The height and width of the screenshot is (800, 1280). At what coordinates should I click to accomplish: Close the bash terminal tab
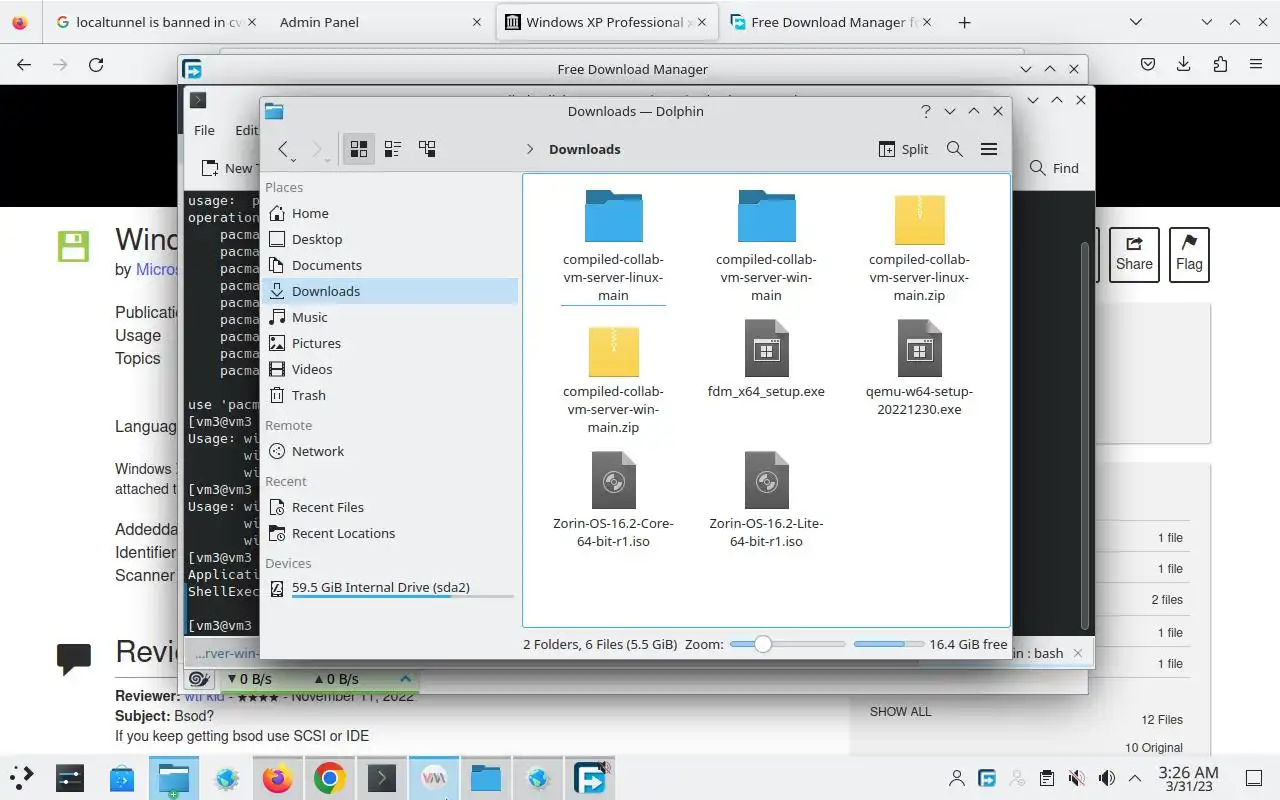point(1077,653)
